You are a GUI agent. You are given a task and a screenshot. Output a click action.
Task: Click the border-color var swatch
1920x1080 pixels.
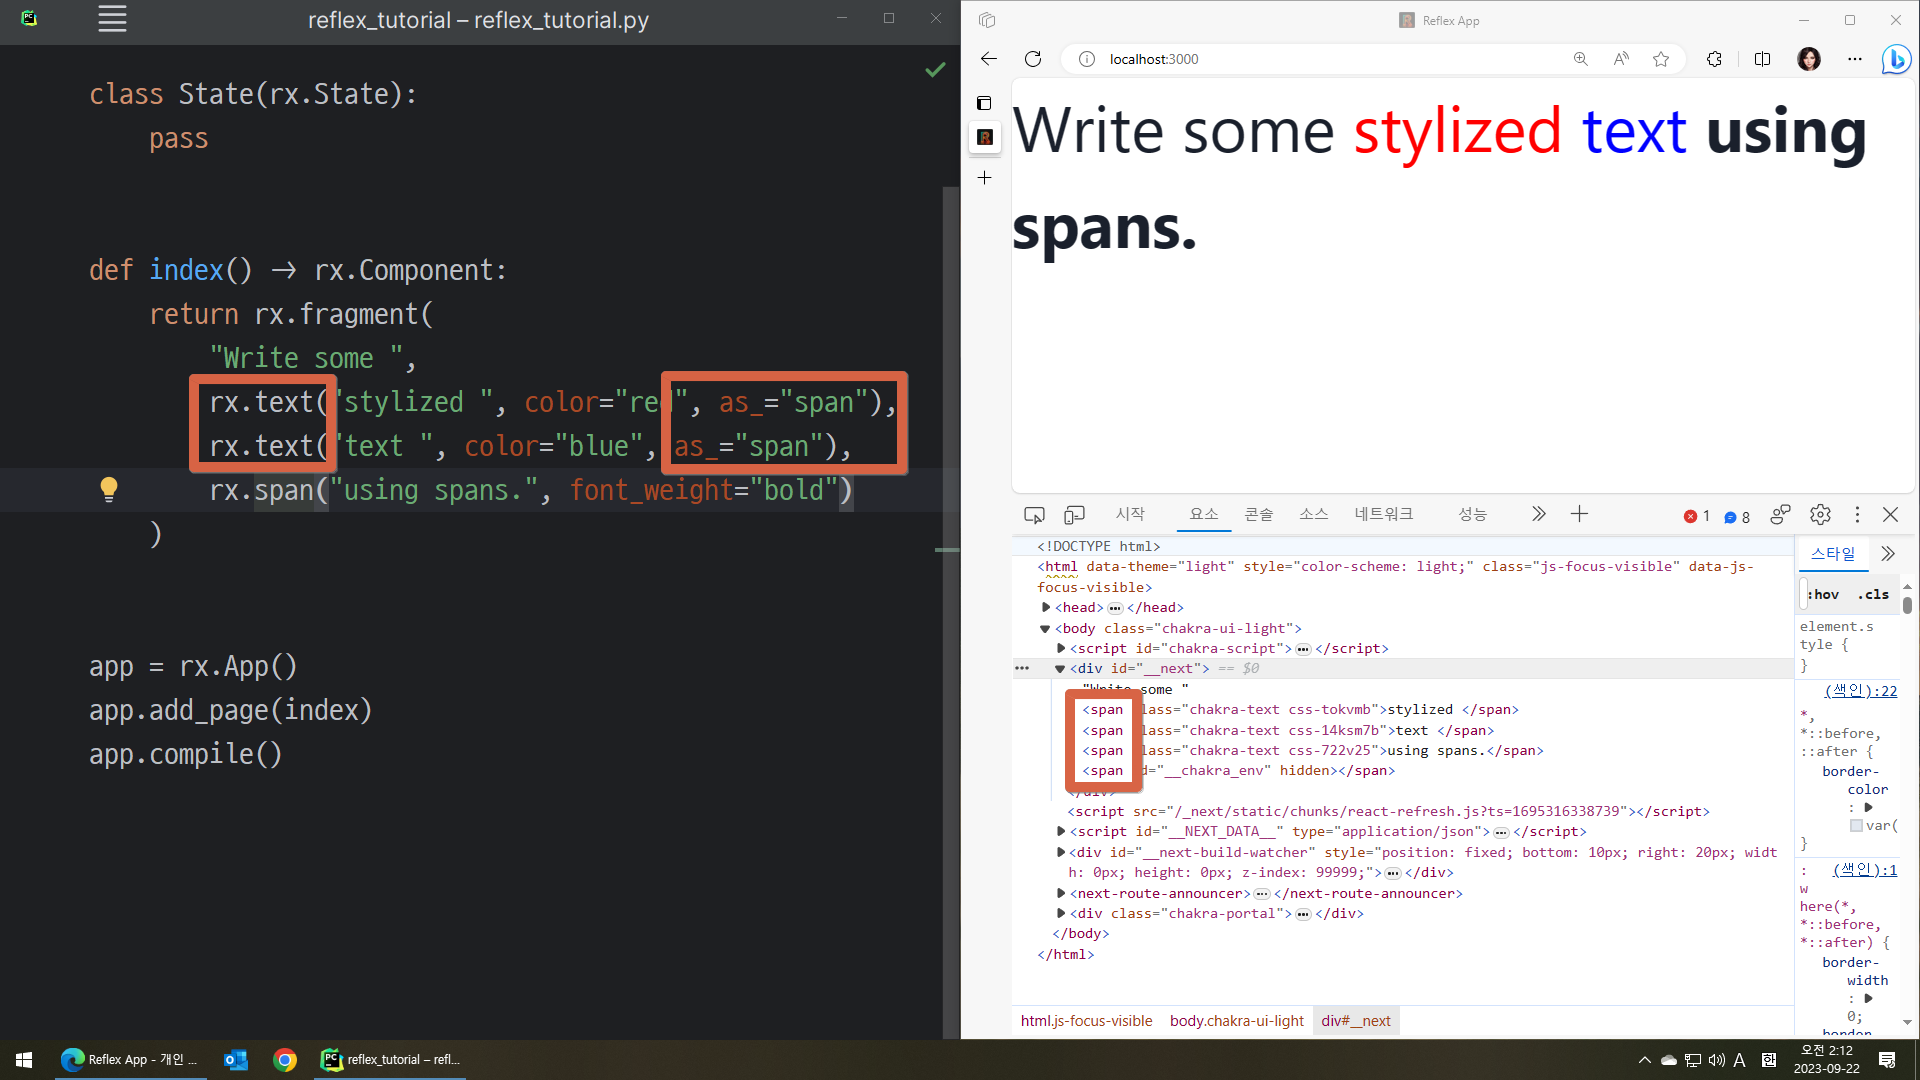(x=1856, y=826)
